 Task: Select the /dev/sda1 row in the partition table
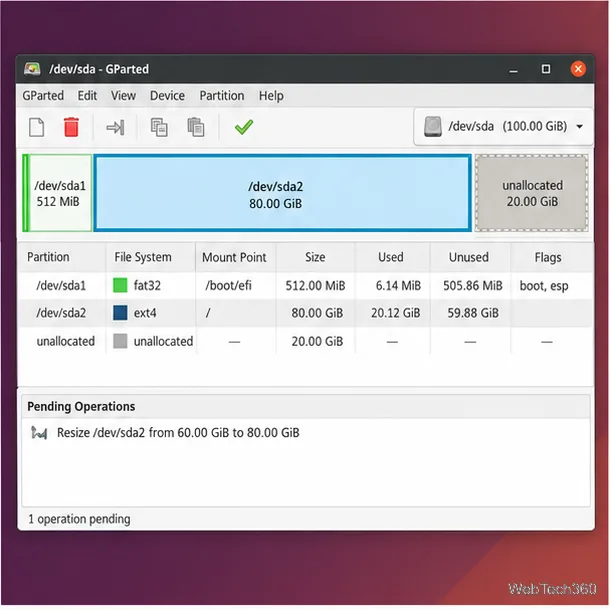tap(305, 286)
